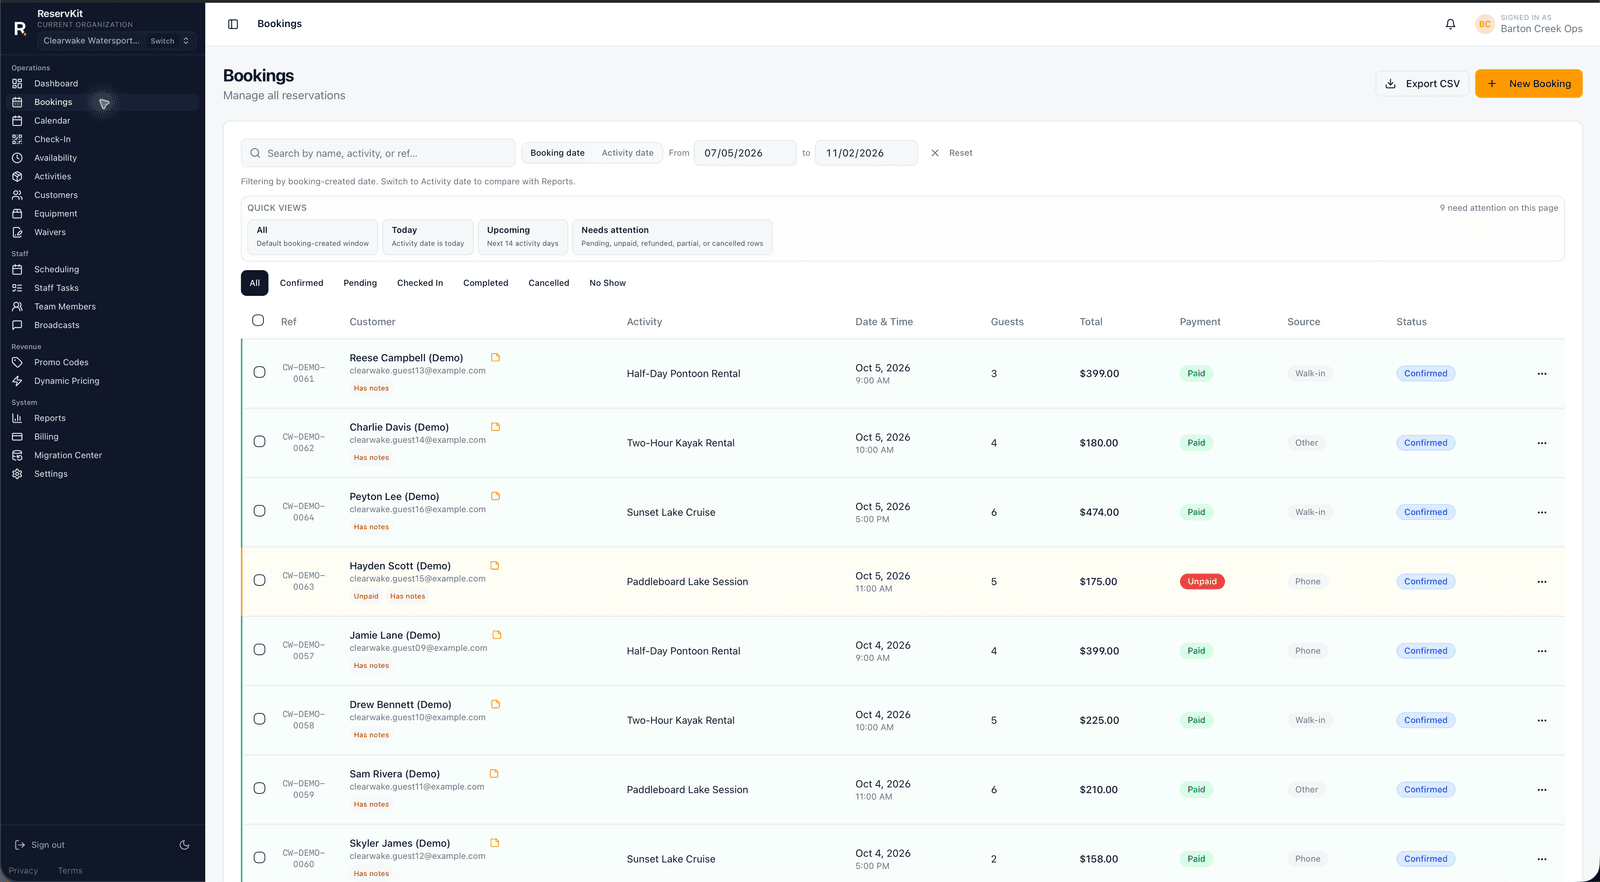Open row actions for CW-DEMO-0061
The width and height of the screenshot is (1600, 882).
point(1542,374)
